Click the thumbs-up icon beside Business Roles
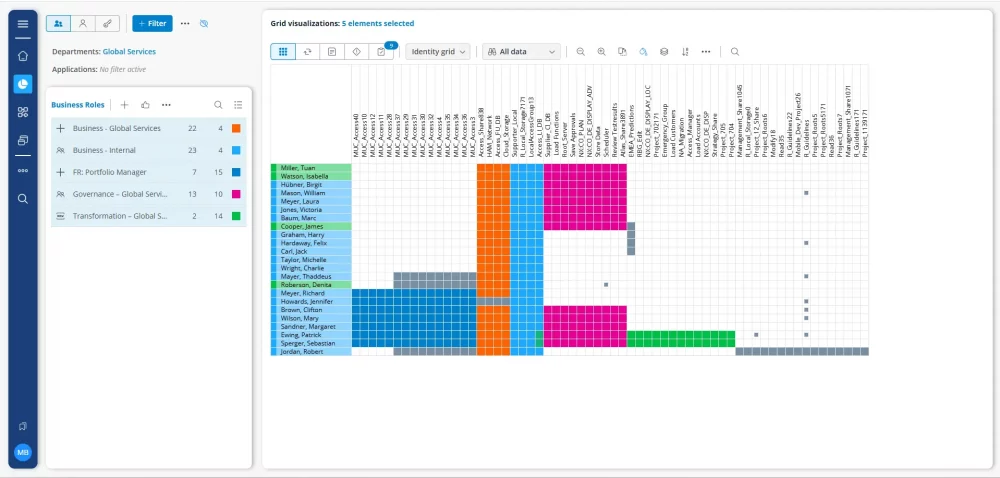 pyautogui.click(x=145, y=104)
